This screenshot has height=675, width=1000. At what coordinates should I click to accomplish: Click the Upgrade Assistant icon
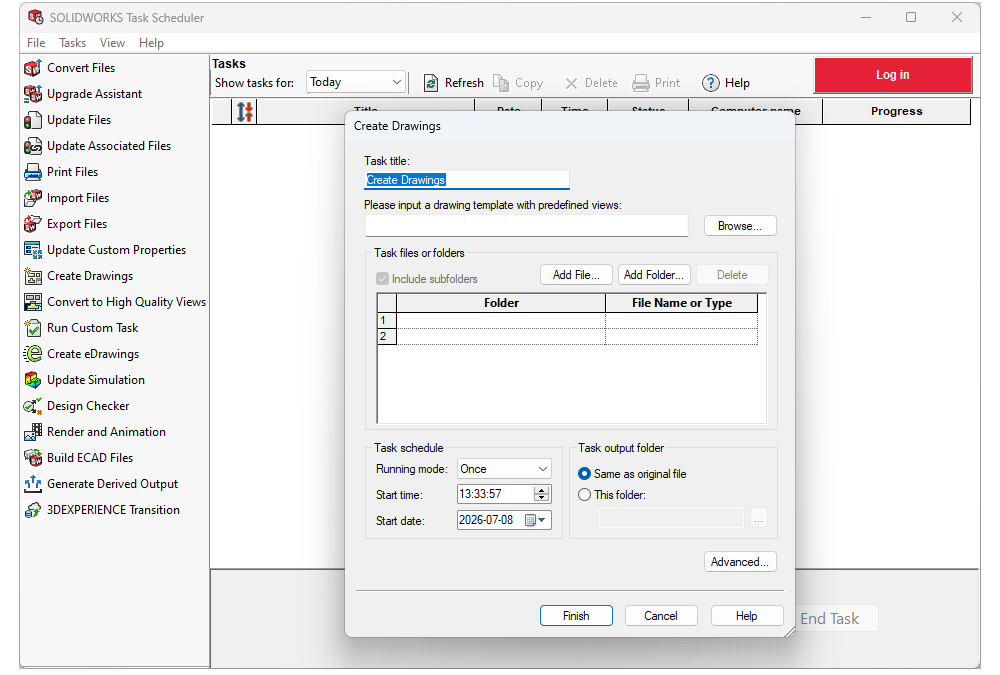(33, 94)
